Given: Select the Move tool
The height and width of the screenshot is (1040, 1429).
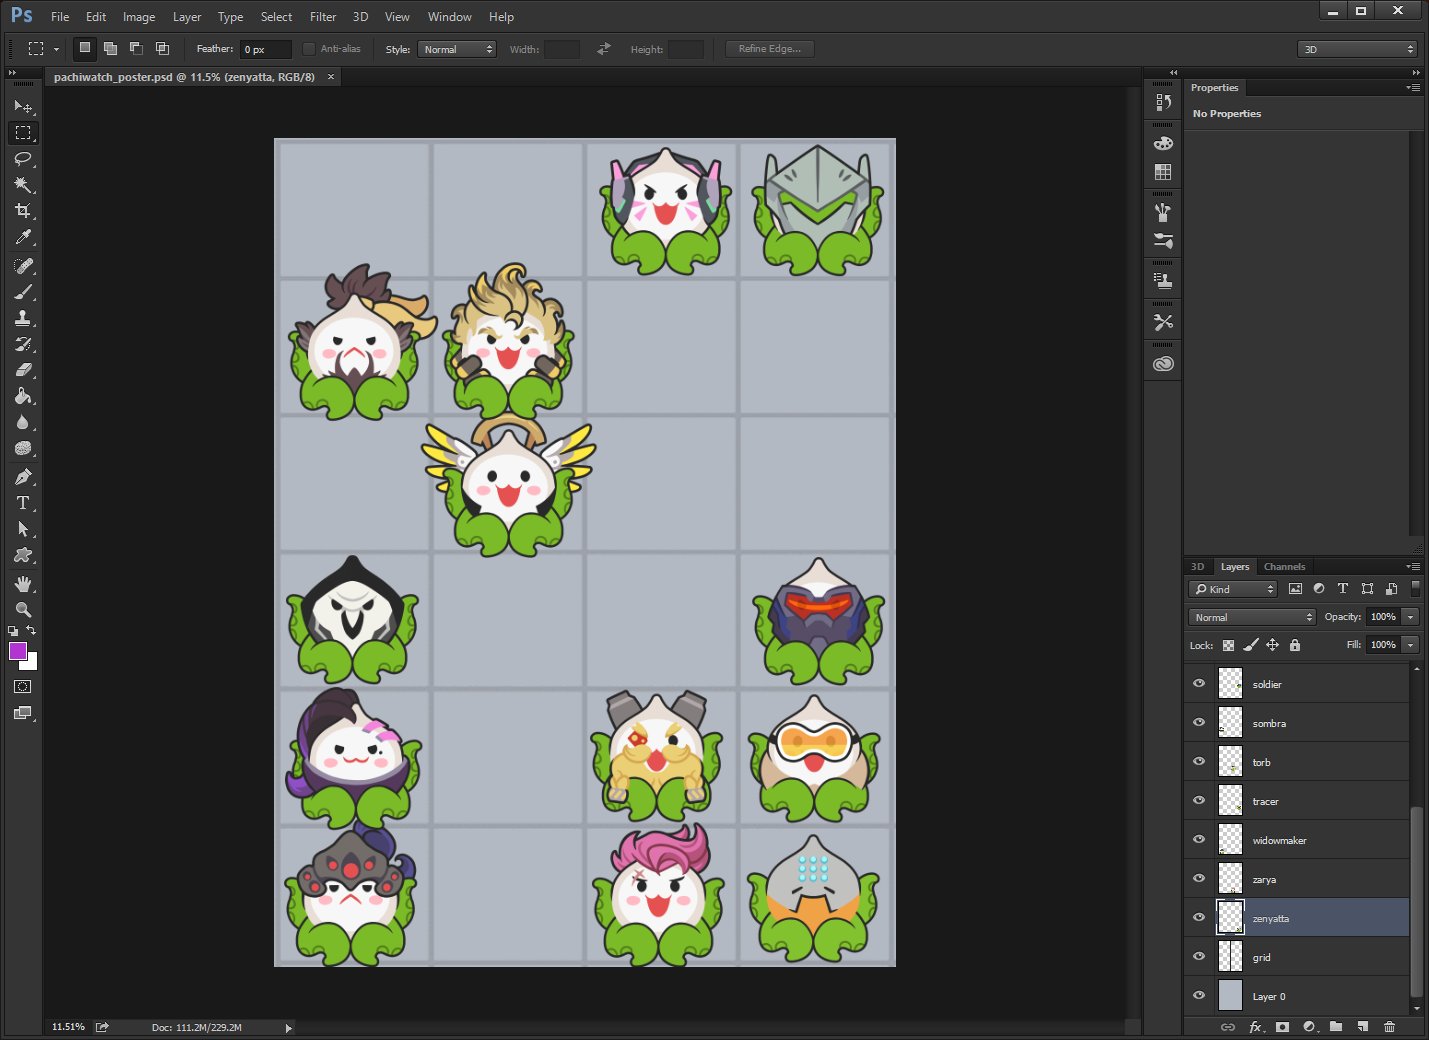Looking at the screenshot, I should click(23, 106).
